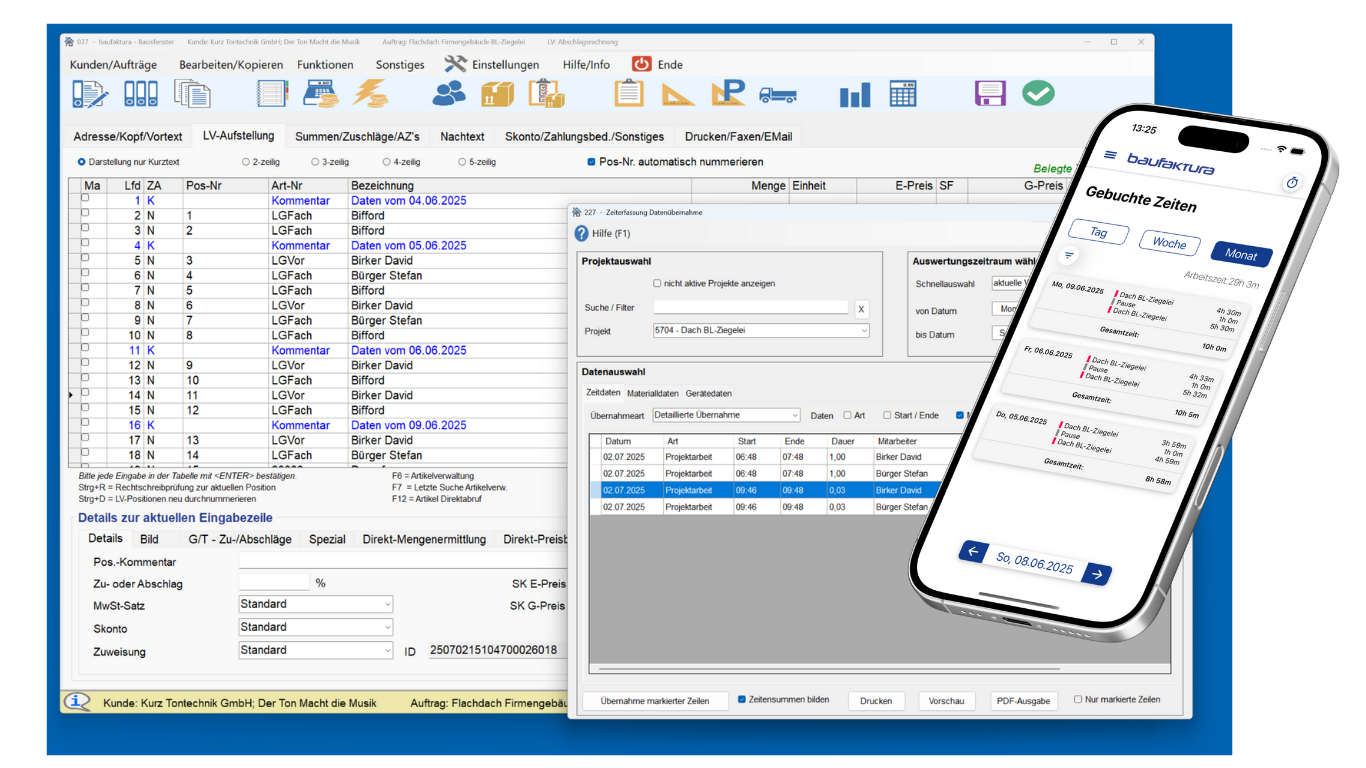Image resolution: width=1366 pixels, height=768 pixels.
Task: Click the document-with-pen toolbar icon
Action: tap(90, 94)
